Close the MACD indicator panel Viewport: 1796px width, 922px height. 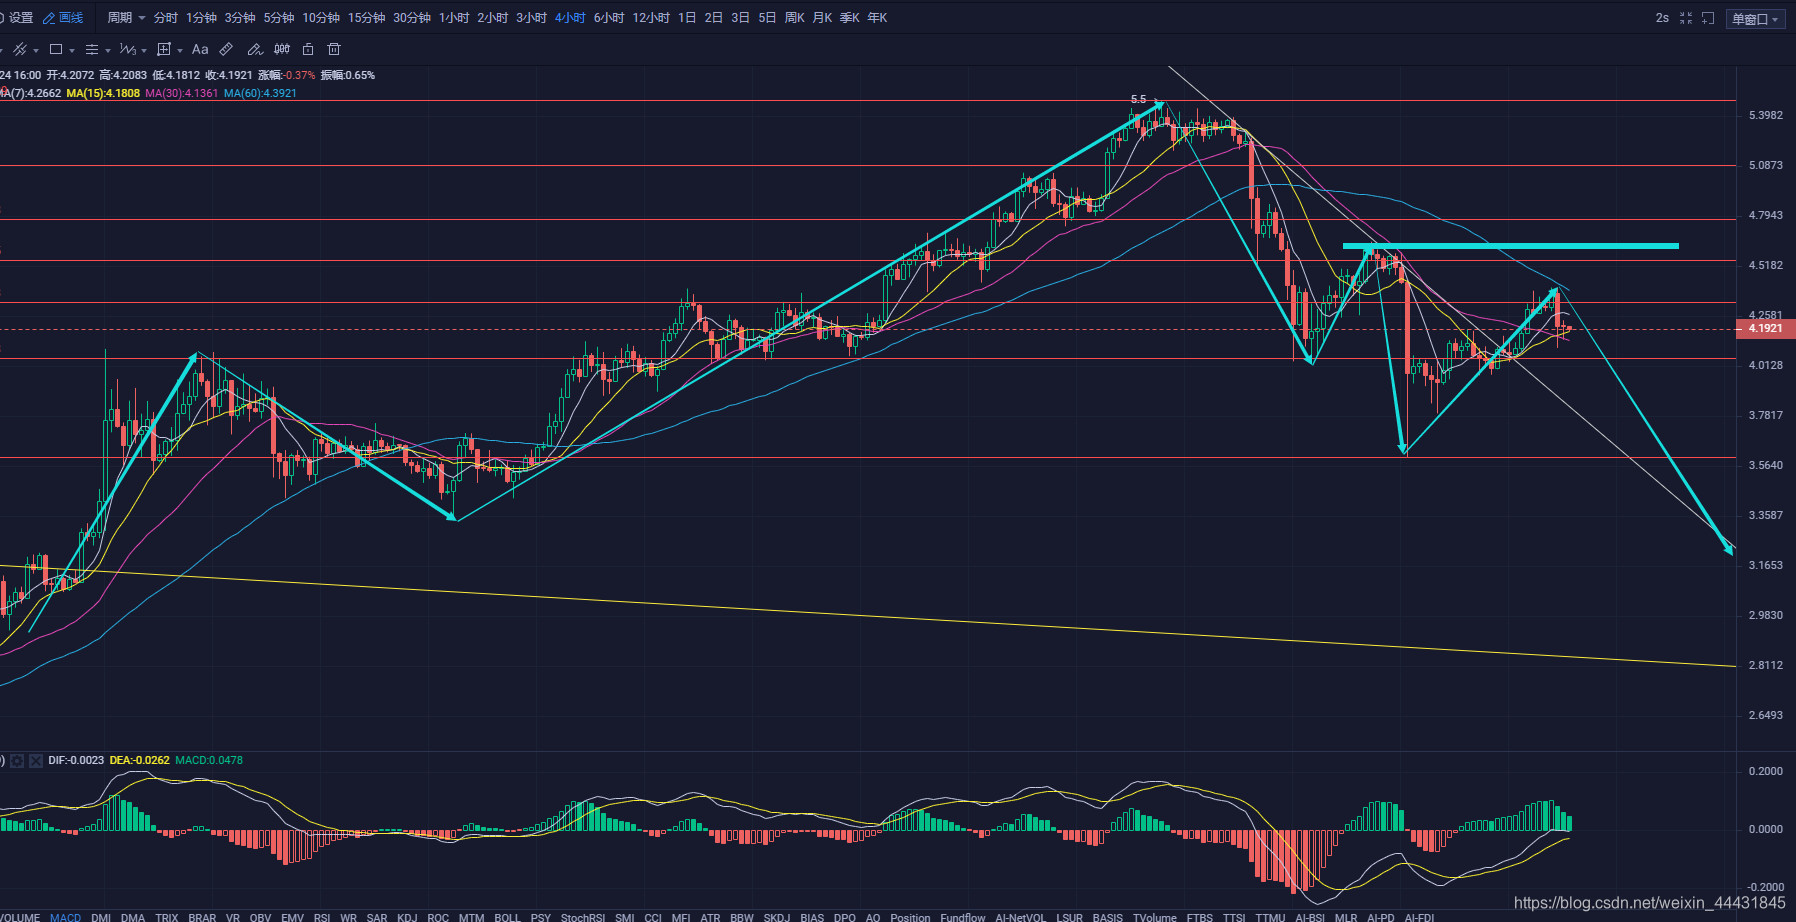[x=36, y=761]
